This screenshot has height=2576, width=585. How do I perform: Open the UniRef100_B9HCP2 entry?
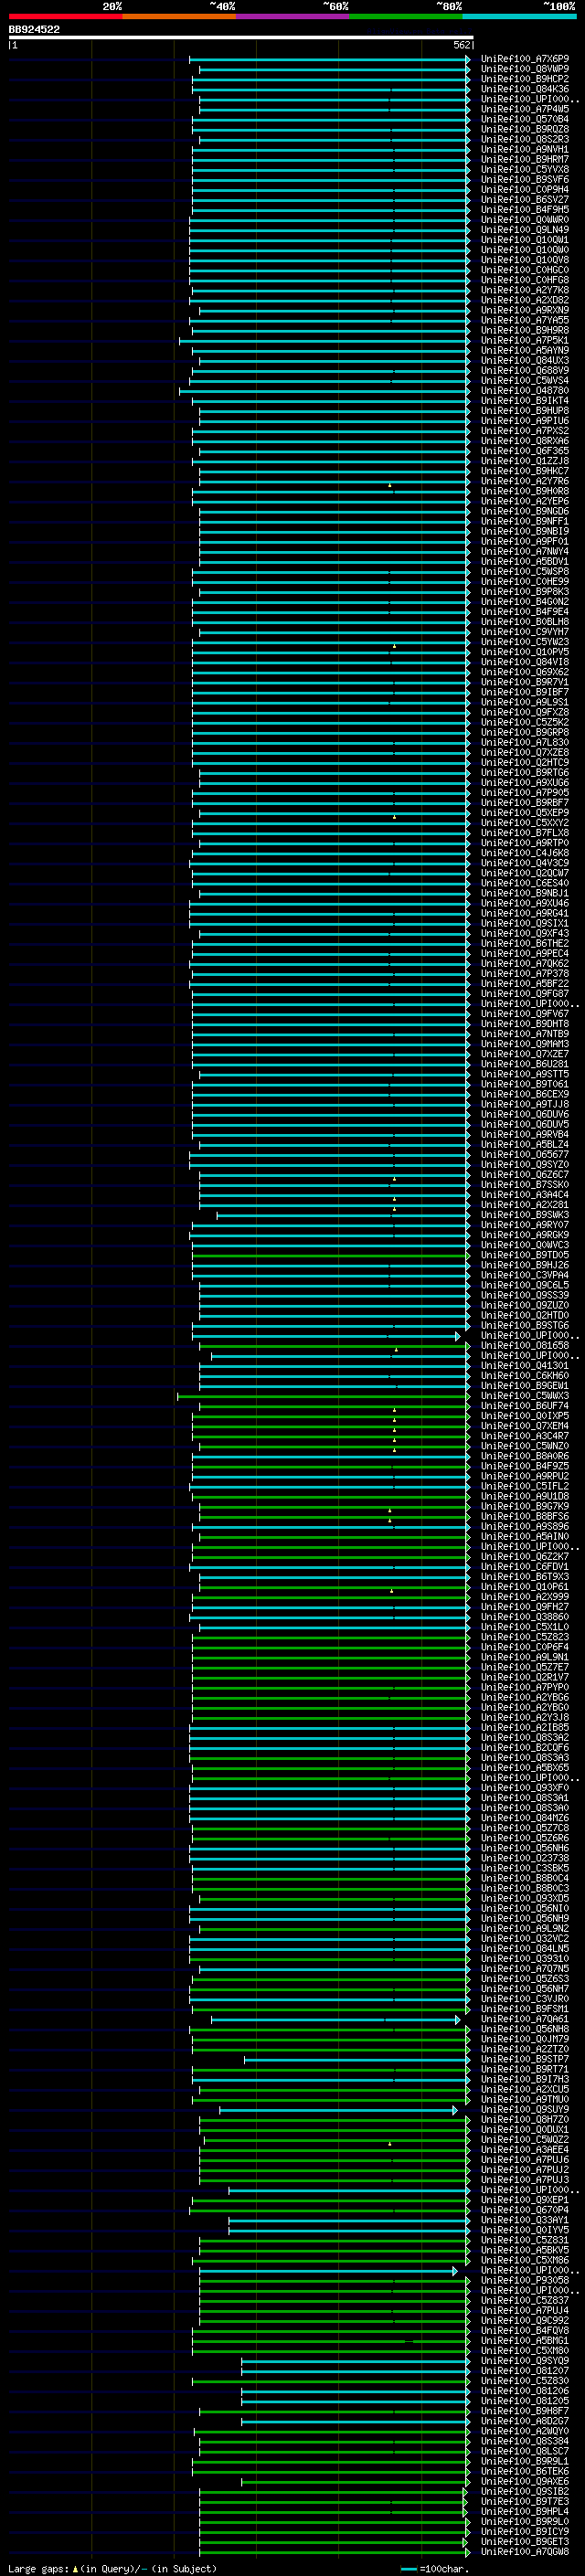[525, 79]
